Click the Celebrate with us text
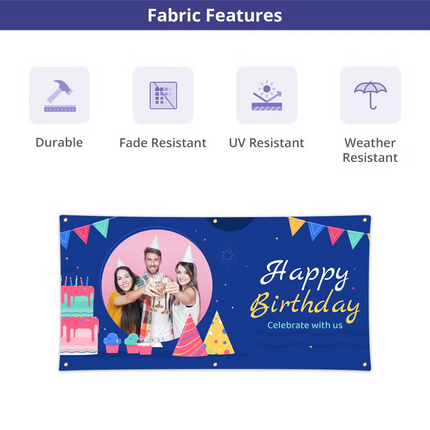The width and height of the screenshot is (430, 430). coord(305,325)
